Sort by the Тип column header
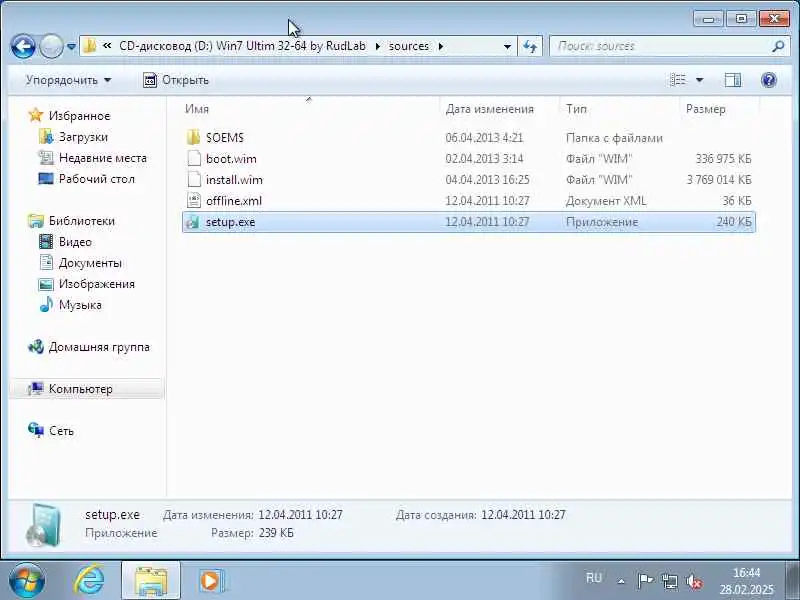Viewport: 800px width, 600px height. click(x=576, y=109)
